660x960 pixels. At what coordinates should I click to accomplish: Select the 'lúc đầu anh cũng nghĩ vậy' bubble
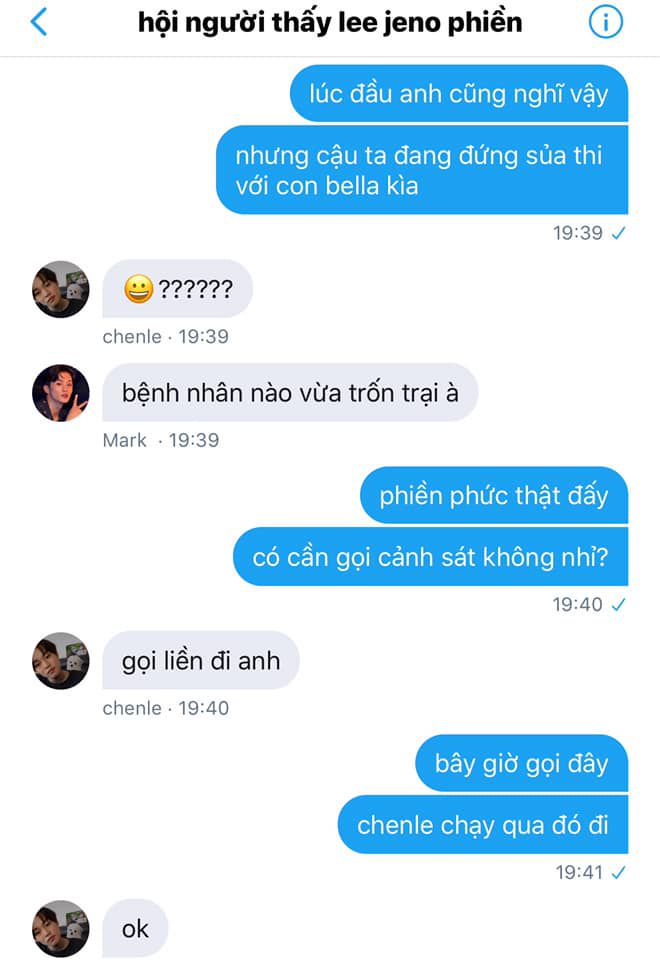point(459,94)
